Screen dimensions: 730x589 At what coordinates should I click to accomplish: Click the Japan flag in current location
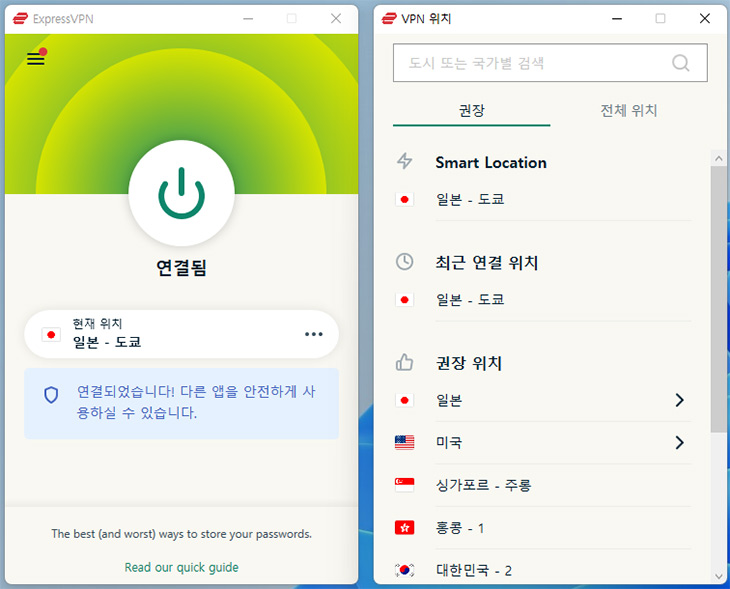(51, 334)
